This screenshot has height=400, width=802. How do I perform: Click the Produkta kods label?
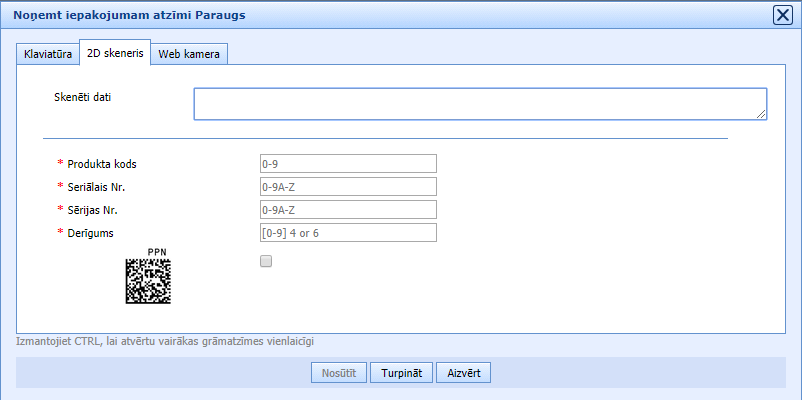pos(109,164)
